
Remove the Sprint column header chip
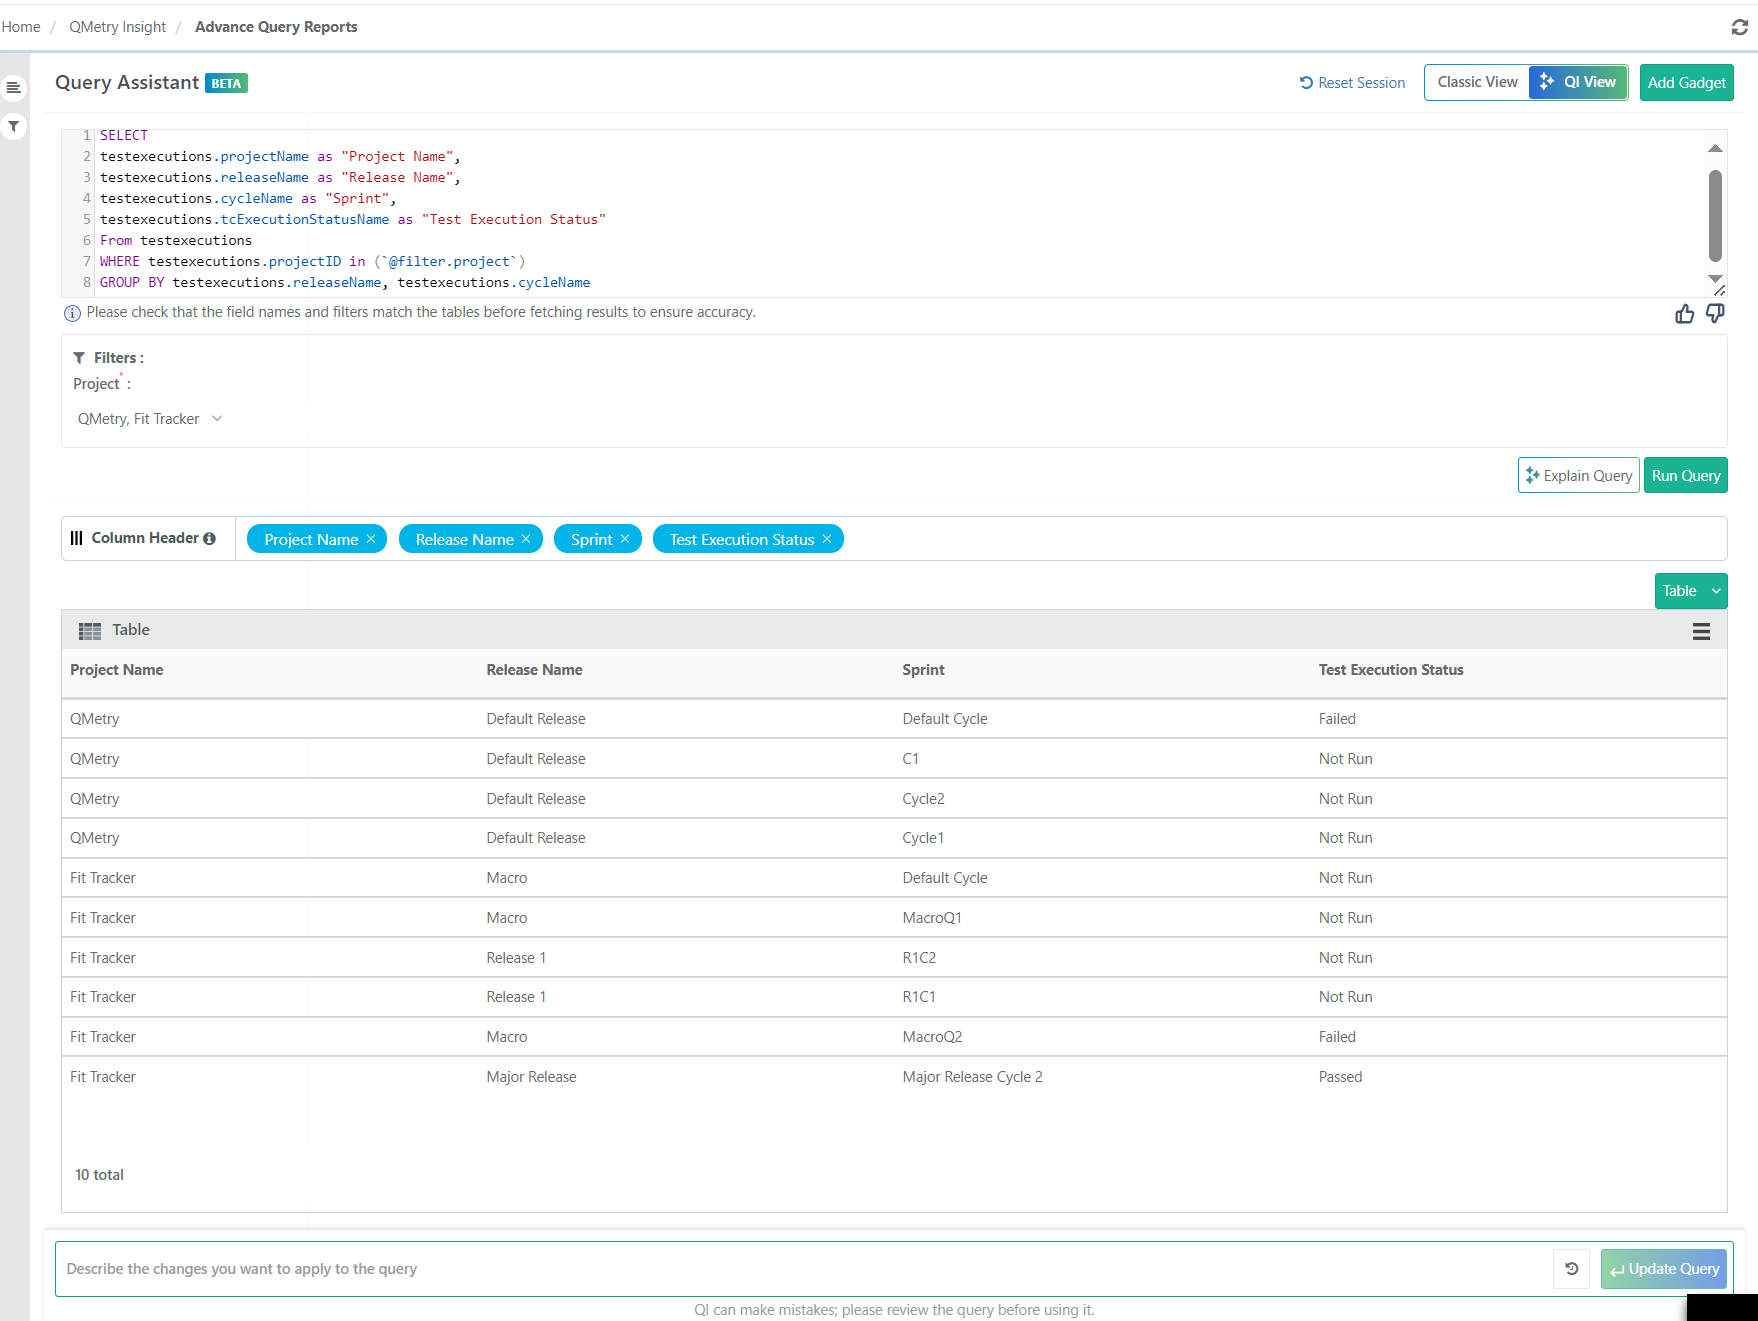pyautogui.click(x=623, y=539)
